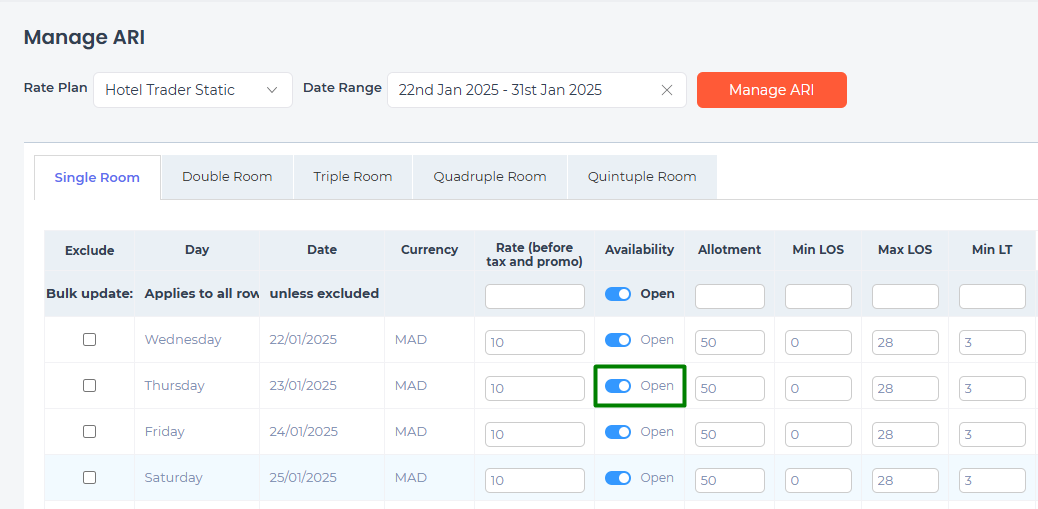Switch off Friday's availability toggle

pos(618,432)
